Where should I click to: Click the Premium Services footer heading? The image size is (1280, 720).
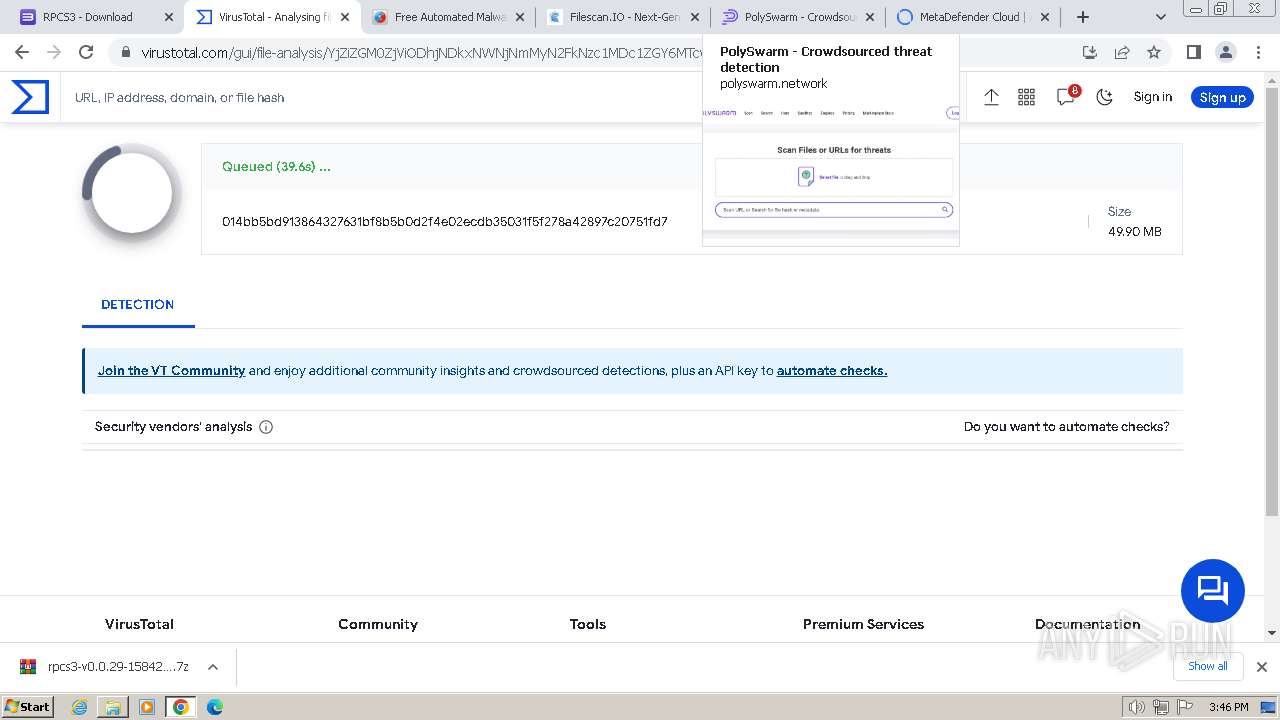tap(863, 624)
